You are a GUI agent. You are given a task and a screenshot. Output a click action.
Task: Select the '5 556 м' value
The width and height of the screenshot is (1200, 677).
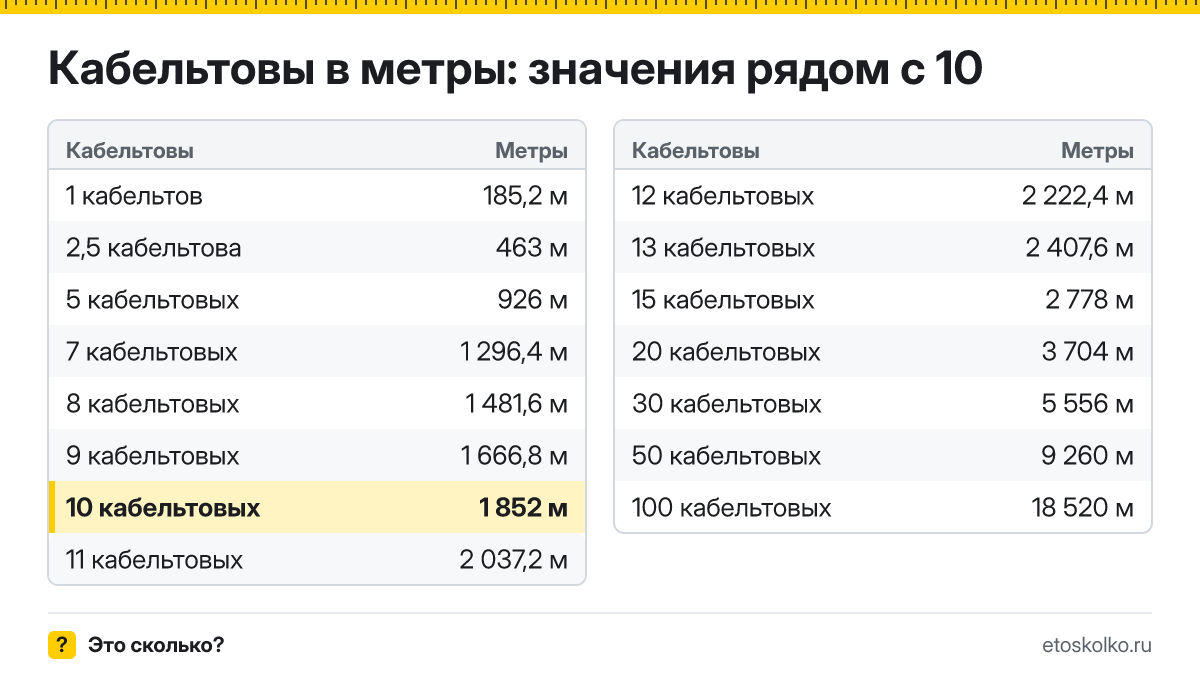1090,404
